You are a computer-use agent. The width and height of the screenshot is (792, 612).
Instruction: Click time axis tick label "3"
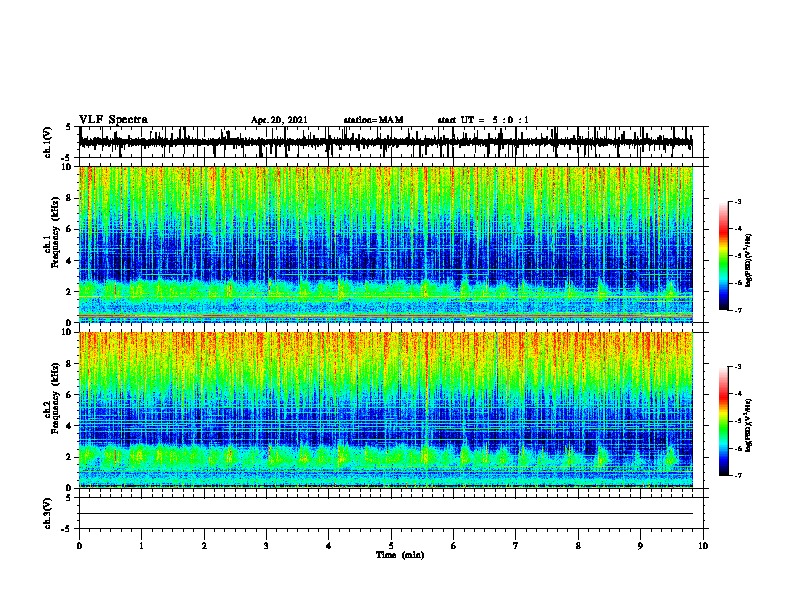pyautogui.click(x=266, y=546)
